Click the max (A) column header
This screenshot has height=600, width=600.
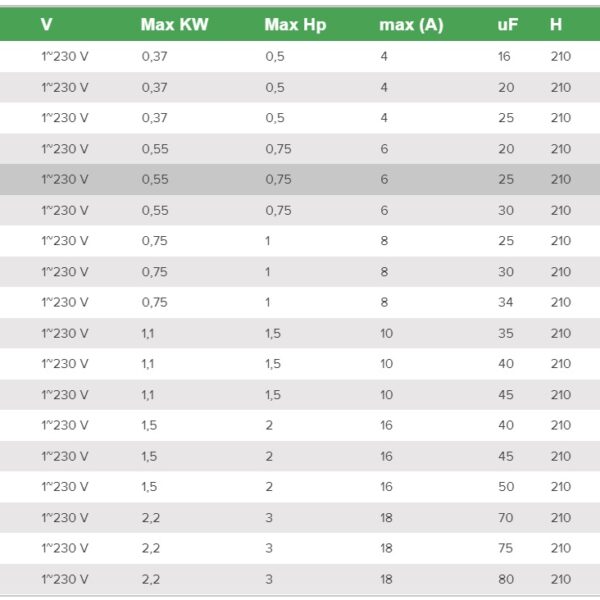[411, 25]
